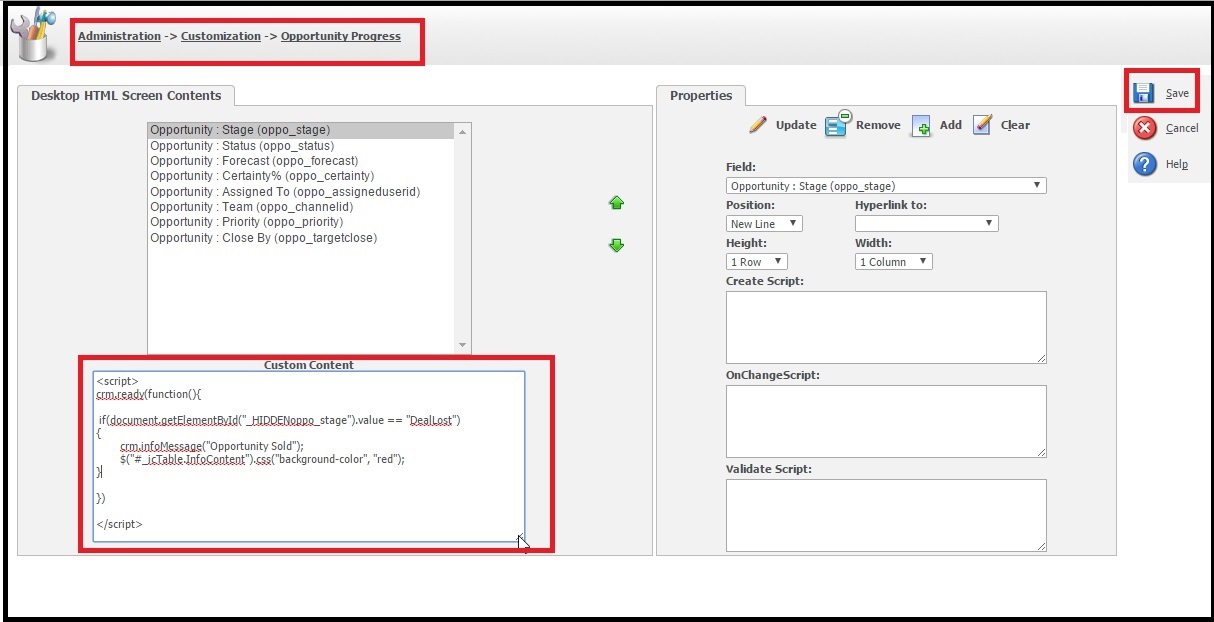This screenshot has width=1214, height=622.
Task: Select Opportunity : Forecast (oppo_forecast) in list
Action: [x=301, y=161]
